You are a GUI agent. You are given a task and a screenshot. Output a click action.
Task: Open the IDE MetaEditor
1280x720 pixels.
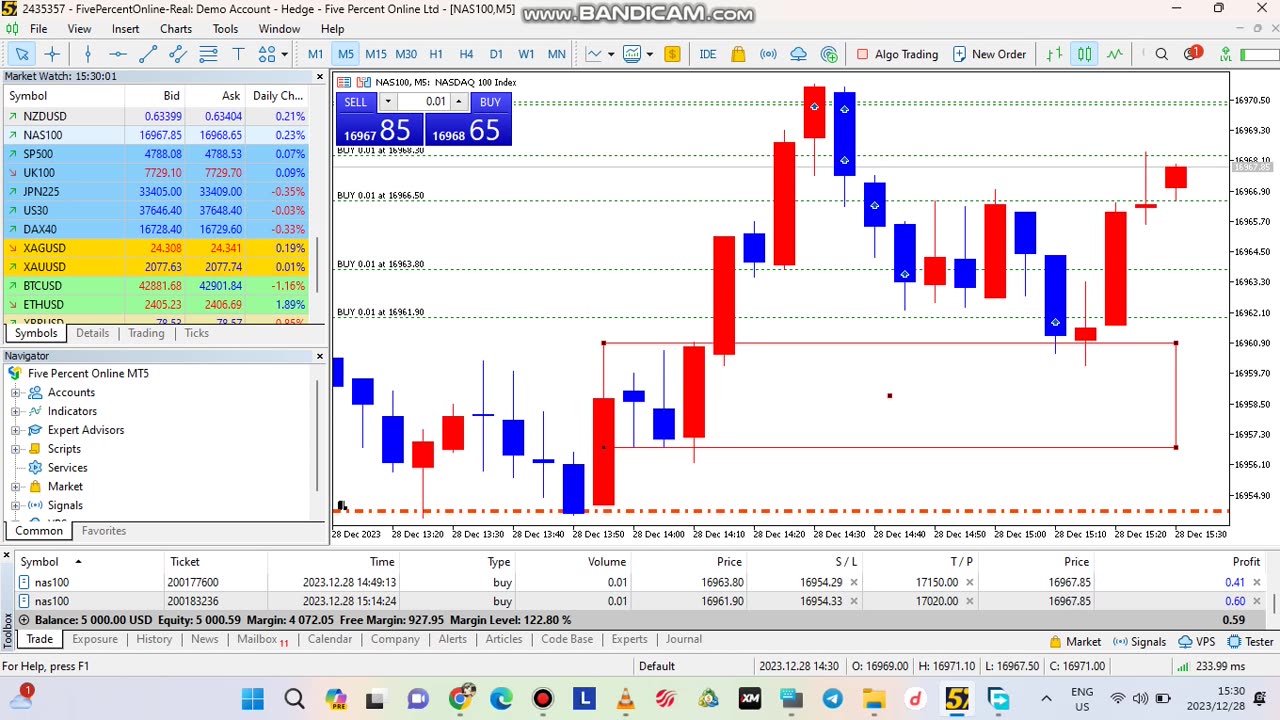coord(708,54)
